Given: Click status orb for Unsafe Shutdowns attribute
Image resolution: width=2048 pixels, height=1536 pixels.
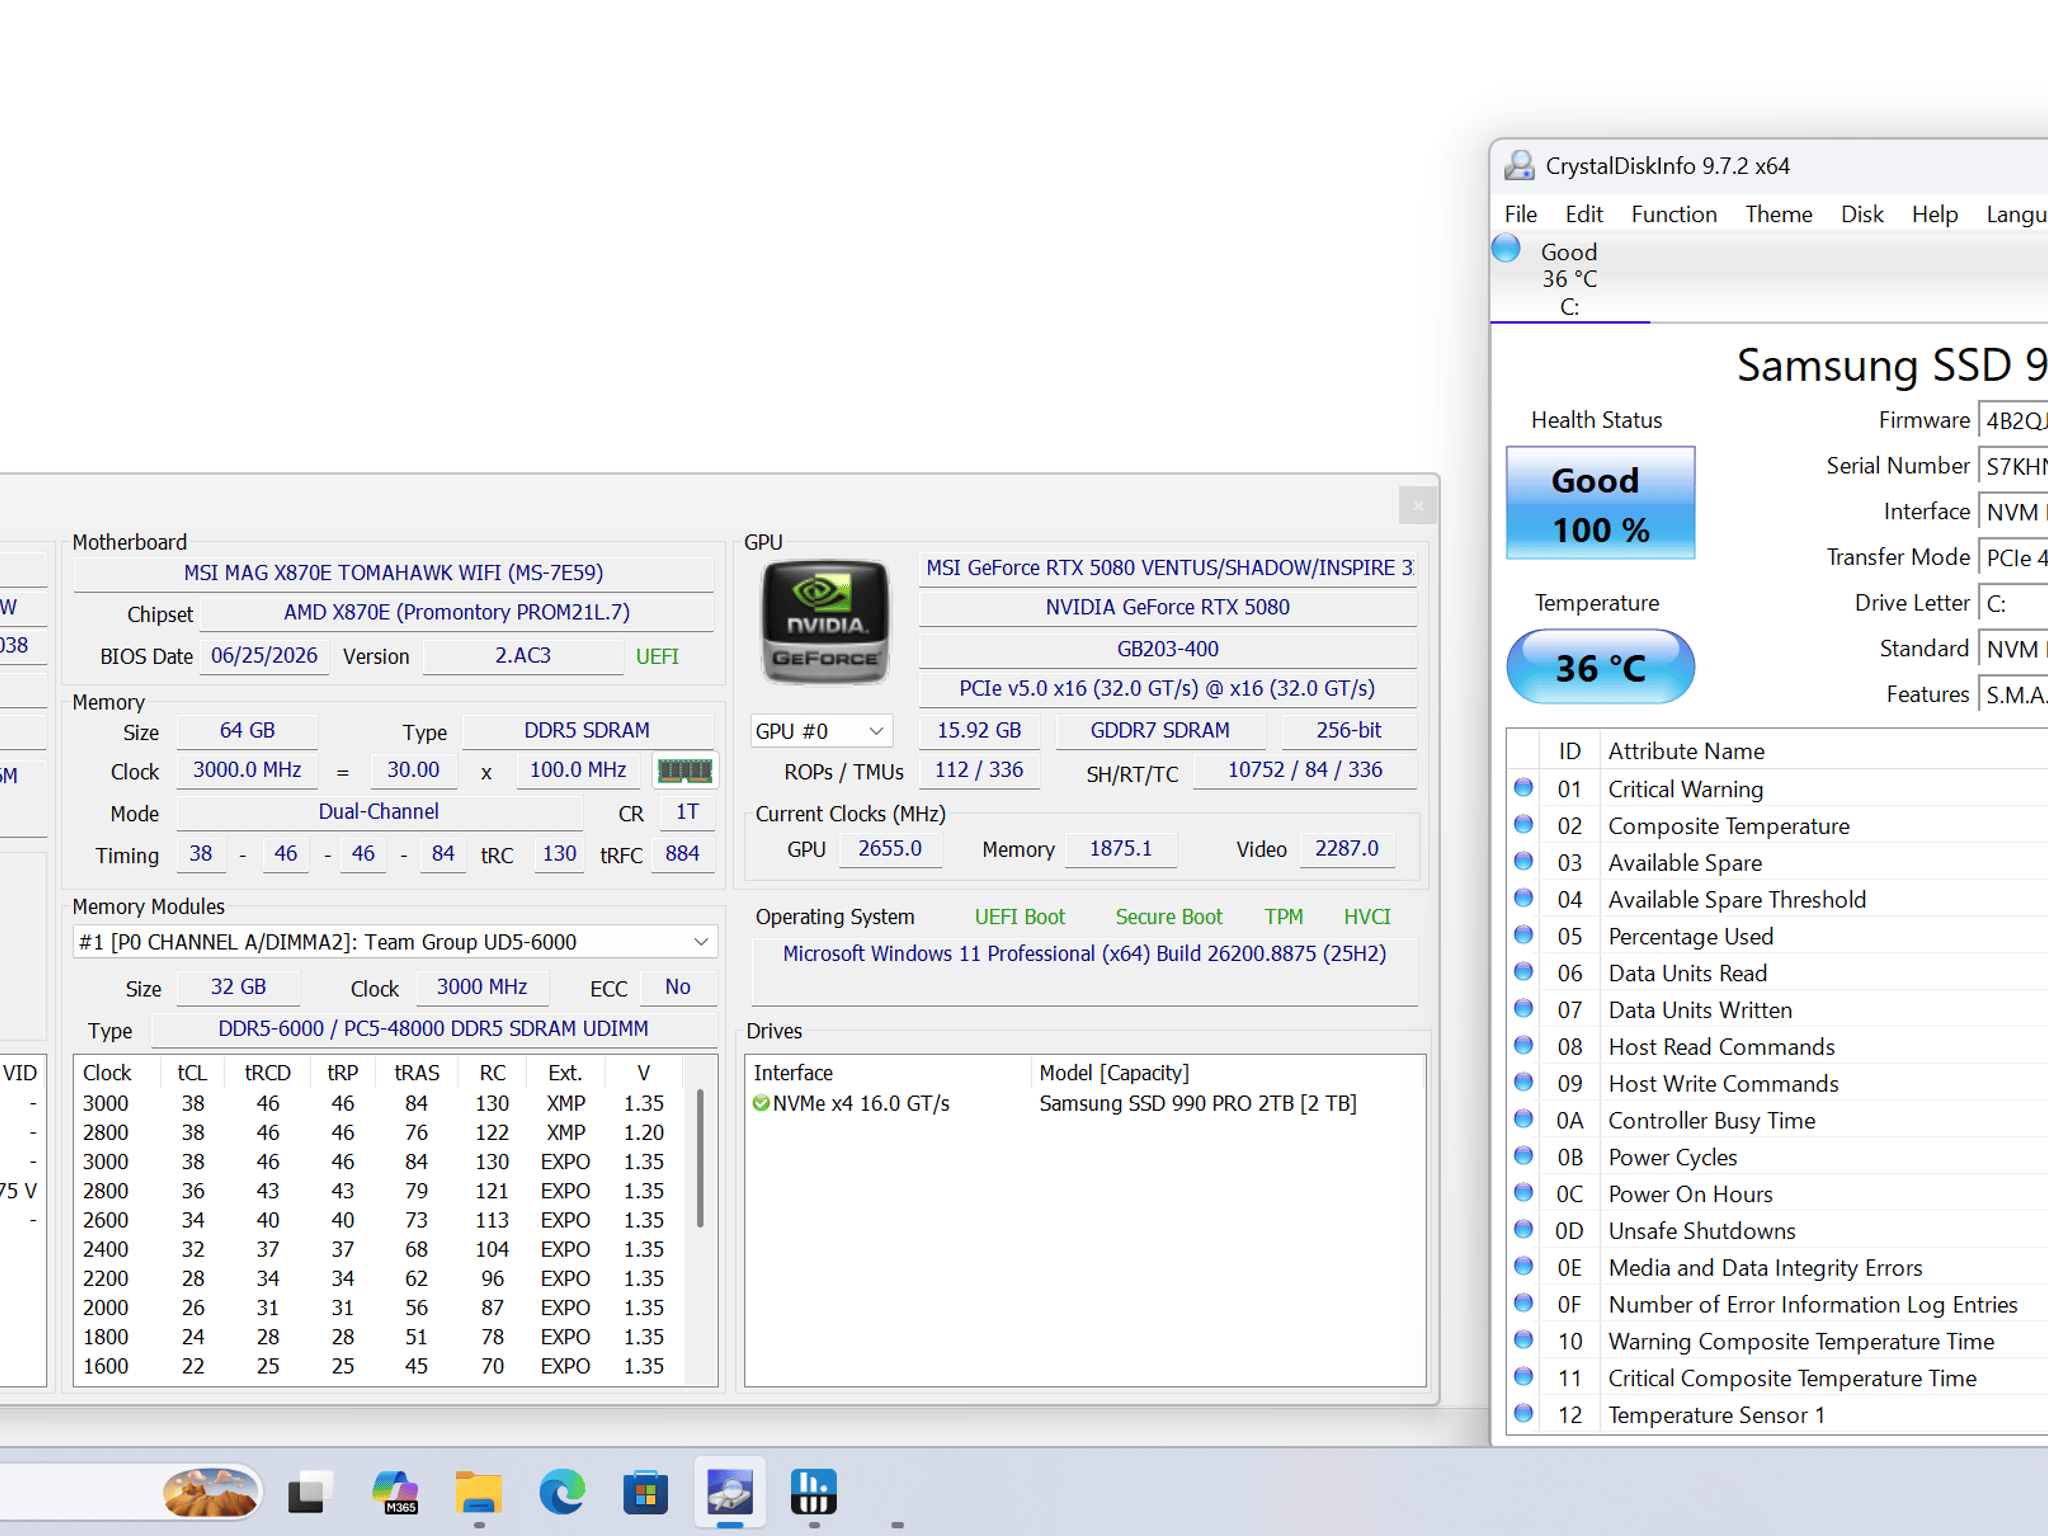Looking at the screenshot, I should click(1524, 1230).
